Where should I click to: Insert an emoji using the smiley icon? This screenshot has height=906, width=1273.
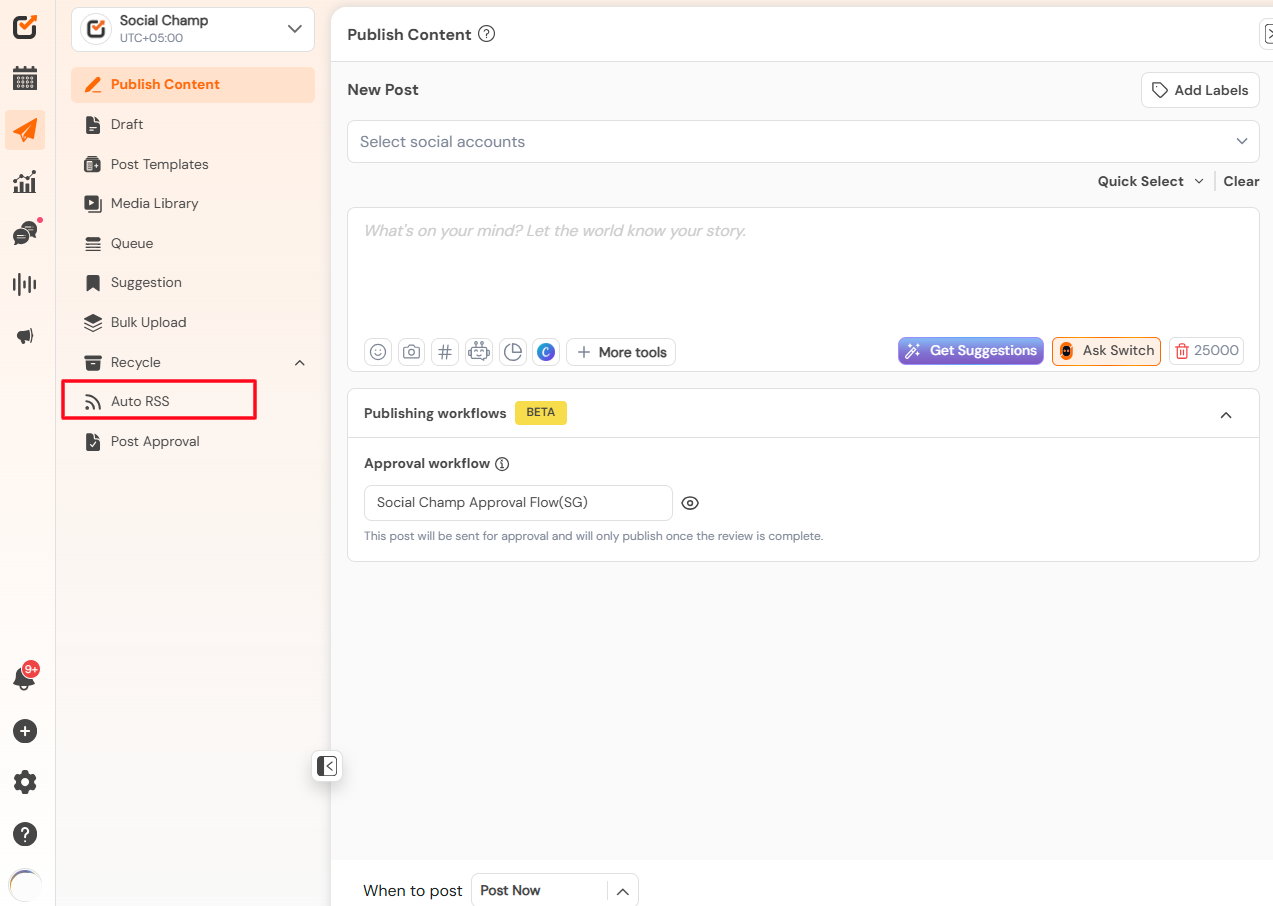click(x=378, y=352)
